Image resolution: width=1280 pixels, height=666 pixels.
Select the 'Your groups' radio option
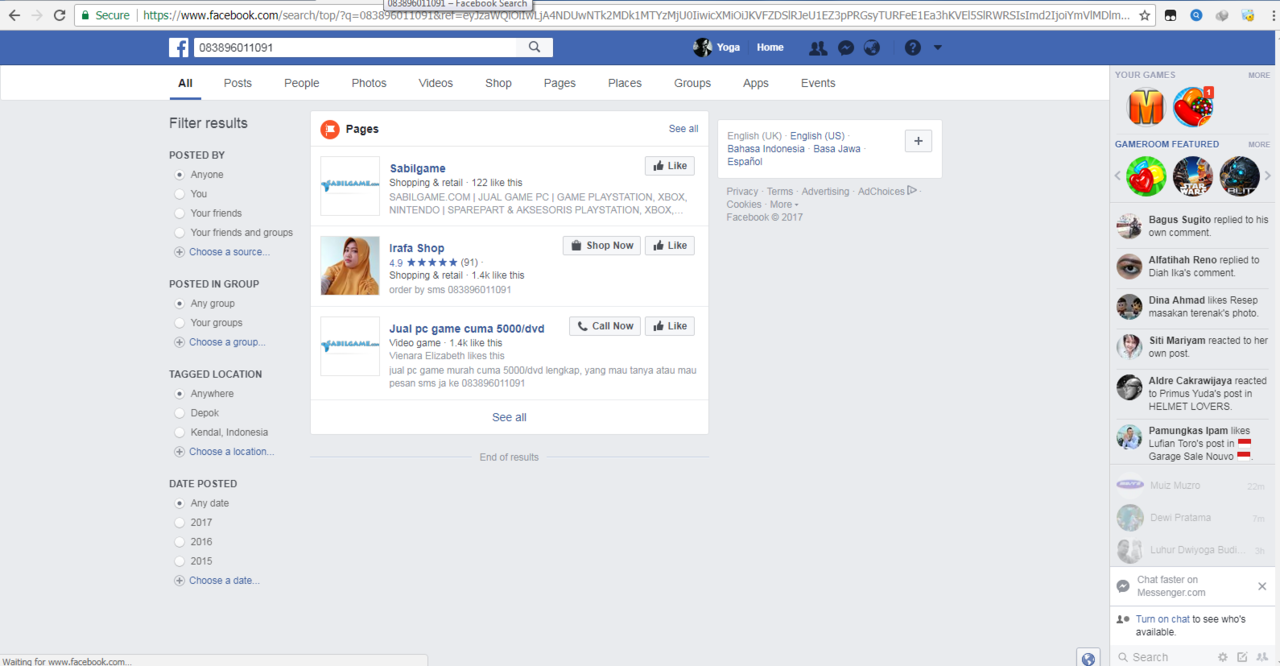click(180, 323)
